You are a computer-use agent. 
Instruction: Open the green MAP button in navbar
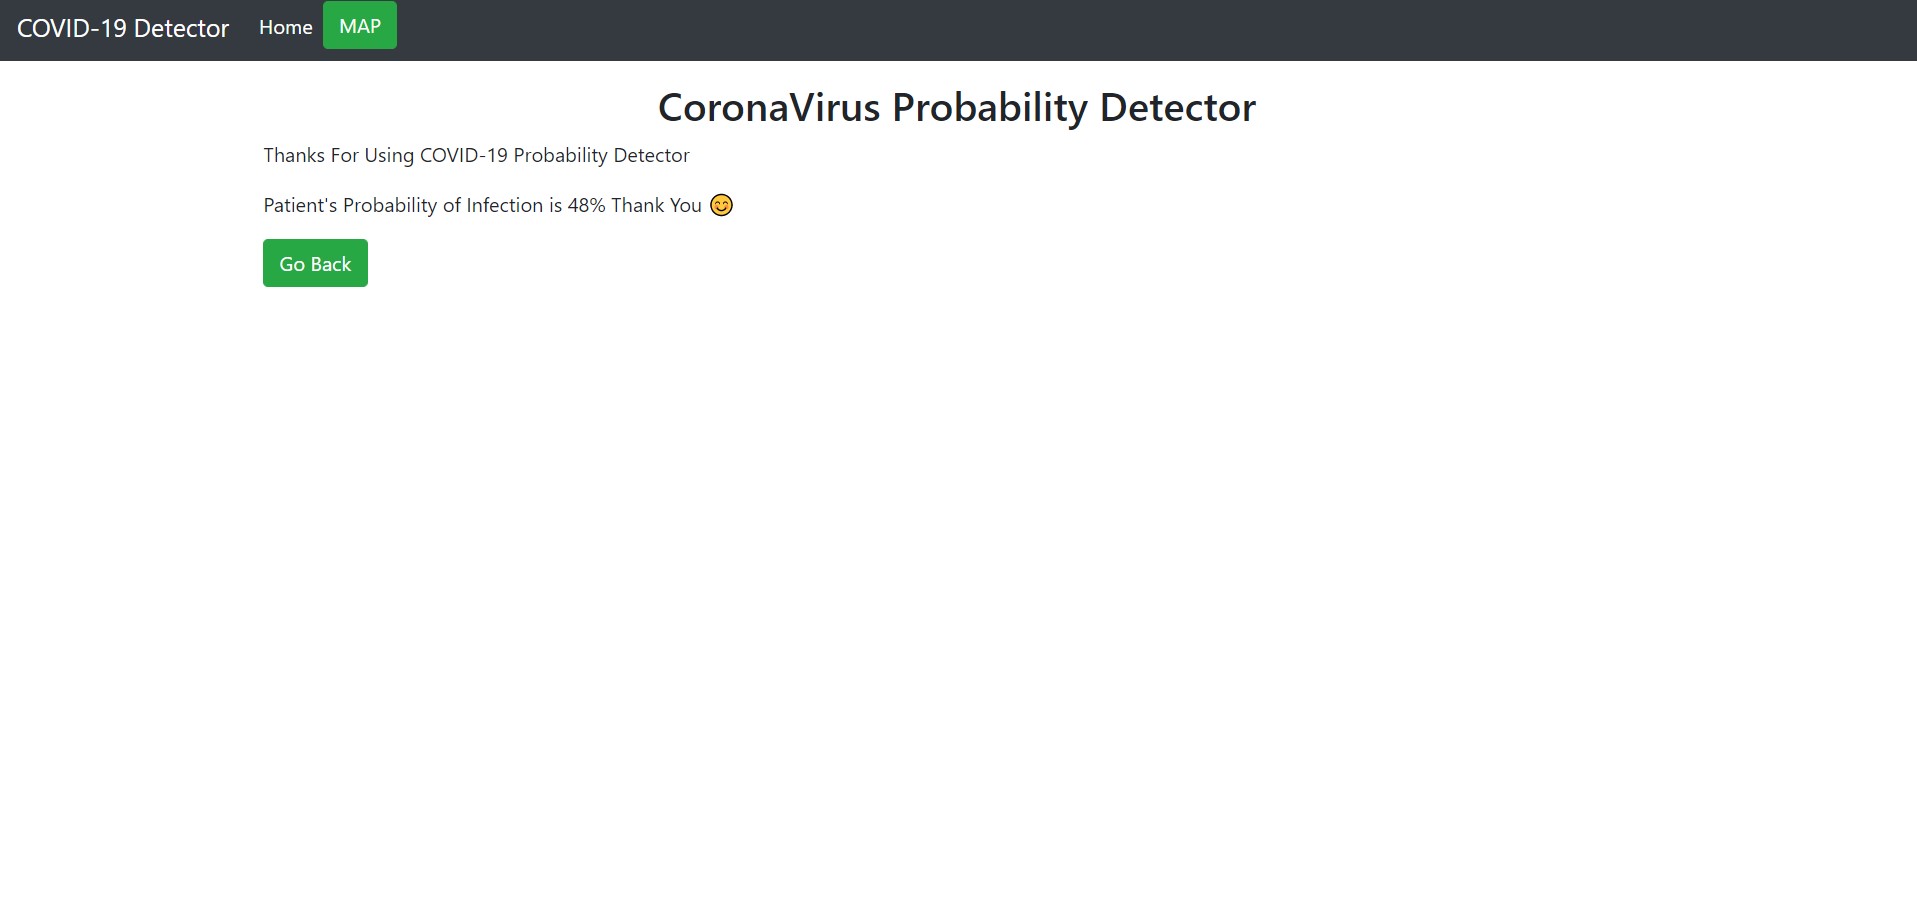[360, 25]
